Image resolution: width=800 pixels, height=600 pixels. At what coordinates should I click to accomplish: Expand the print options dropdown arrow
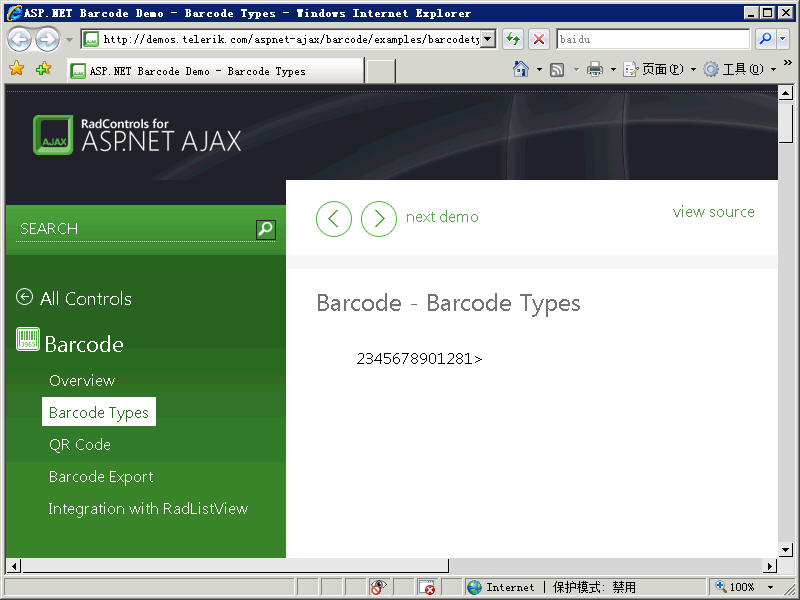[x=613, y=69]
